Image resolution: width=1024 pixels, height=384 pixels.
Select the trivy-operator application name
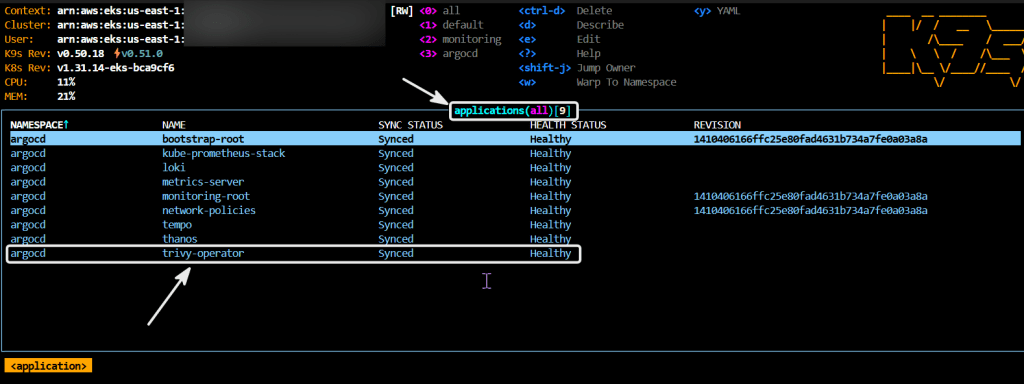(x=203, y=253)
